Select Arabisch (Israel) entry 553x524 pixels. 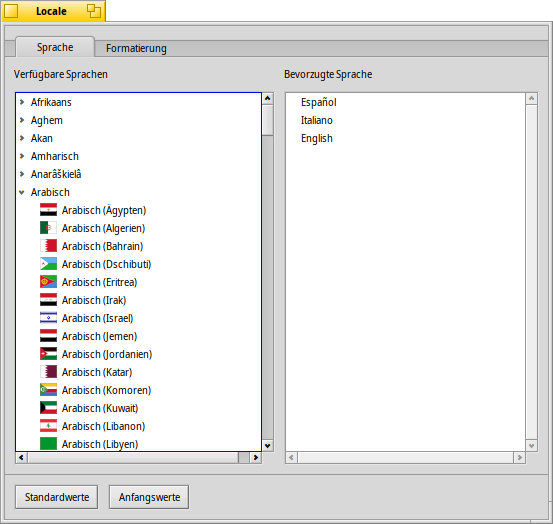tap(139, 318)
